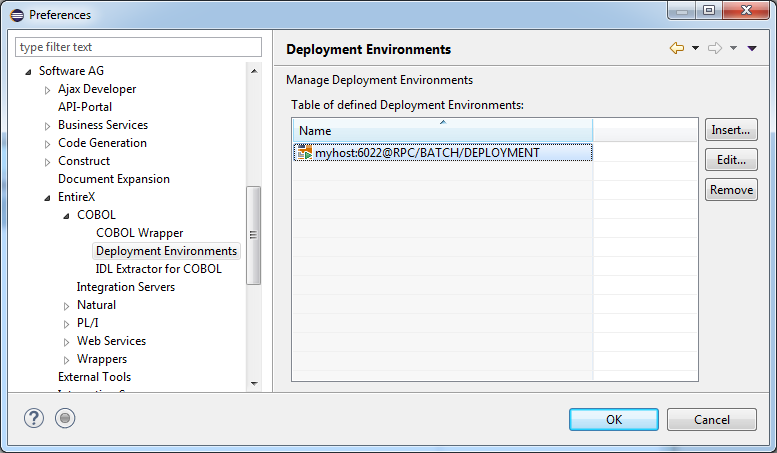This screenshot has height=453, width=777.
Task: Select Code Generation tree item label
Action: tap(102, 143)
